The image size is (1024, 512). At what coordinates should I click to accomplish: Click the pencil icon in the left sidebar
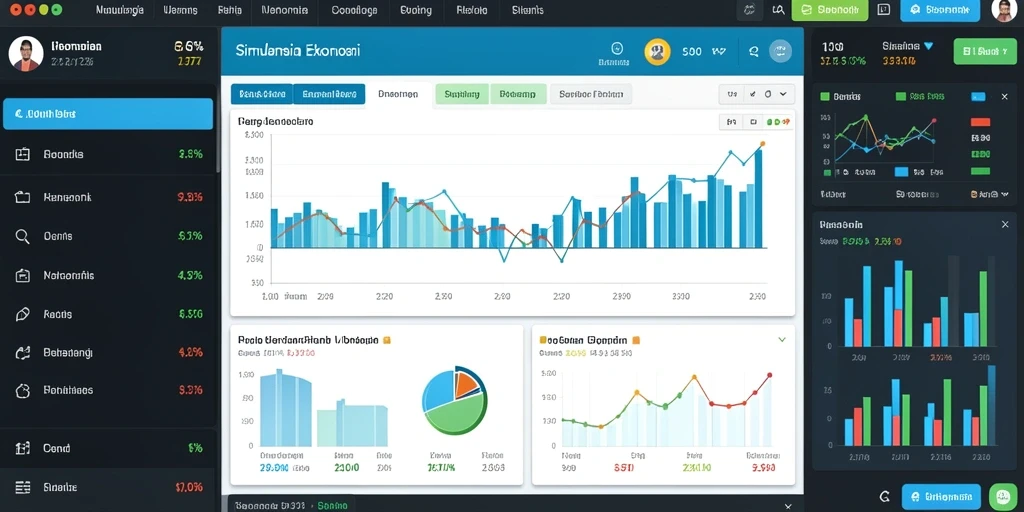point(22,314)
